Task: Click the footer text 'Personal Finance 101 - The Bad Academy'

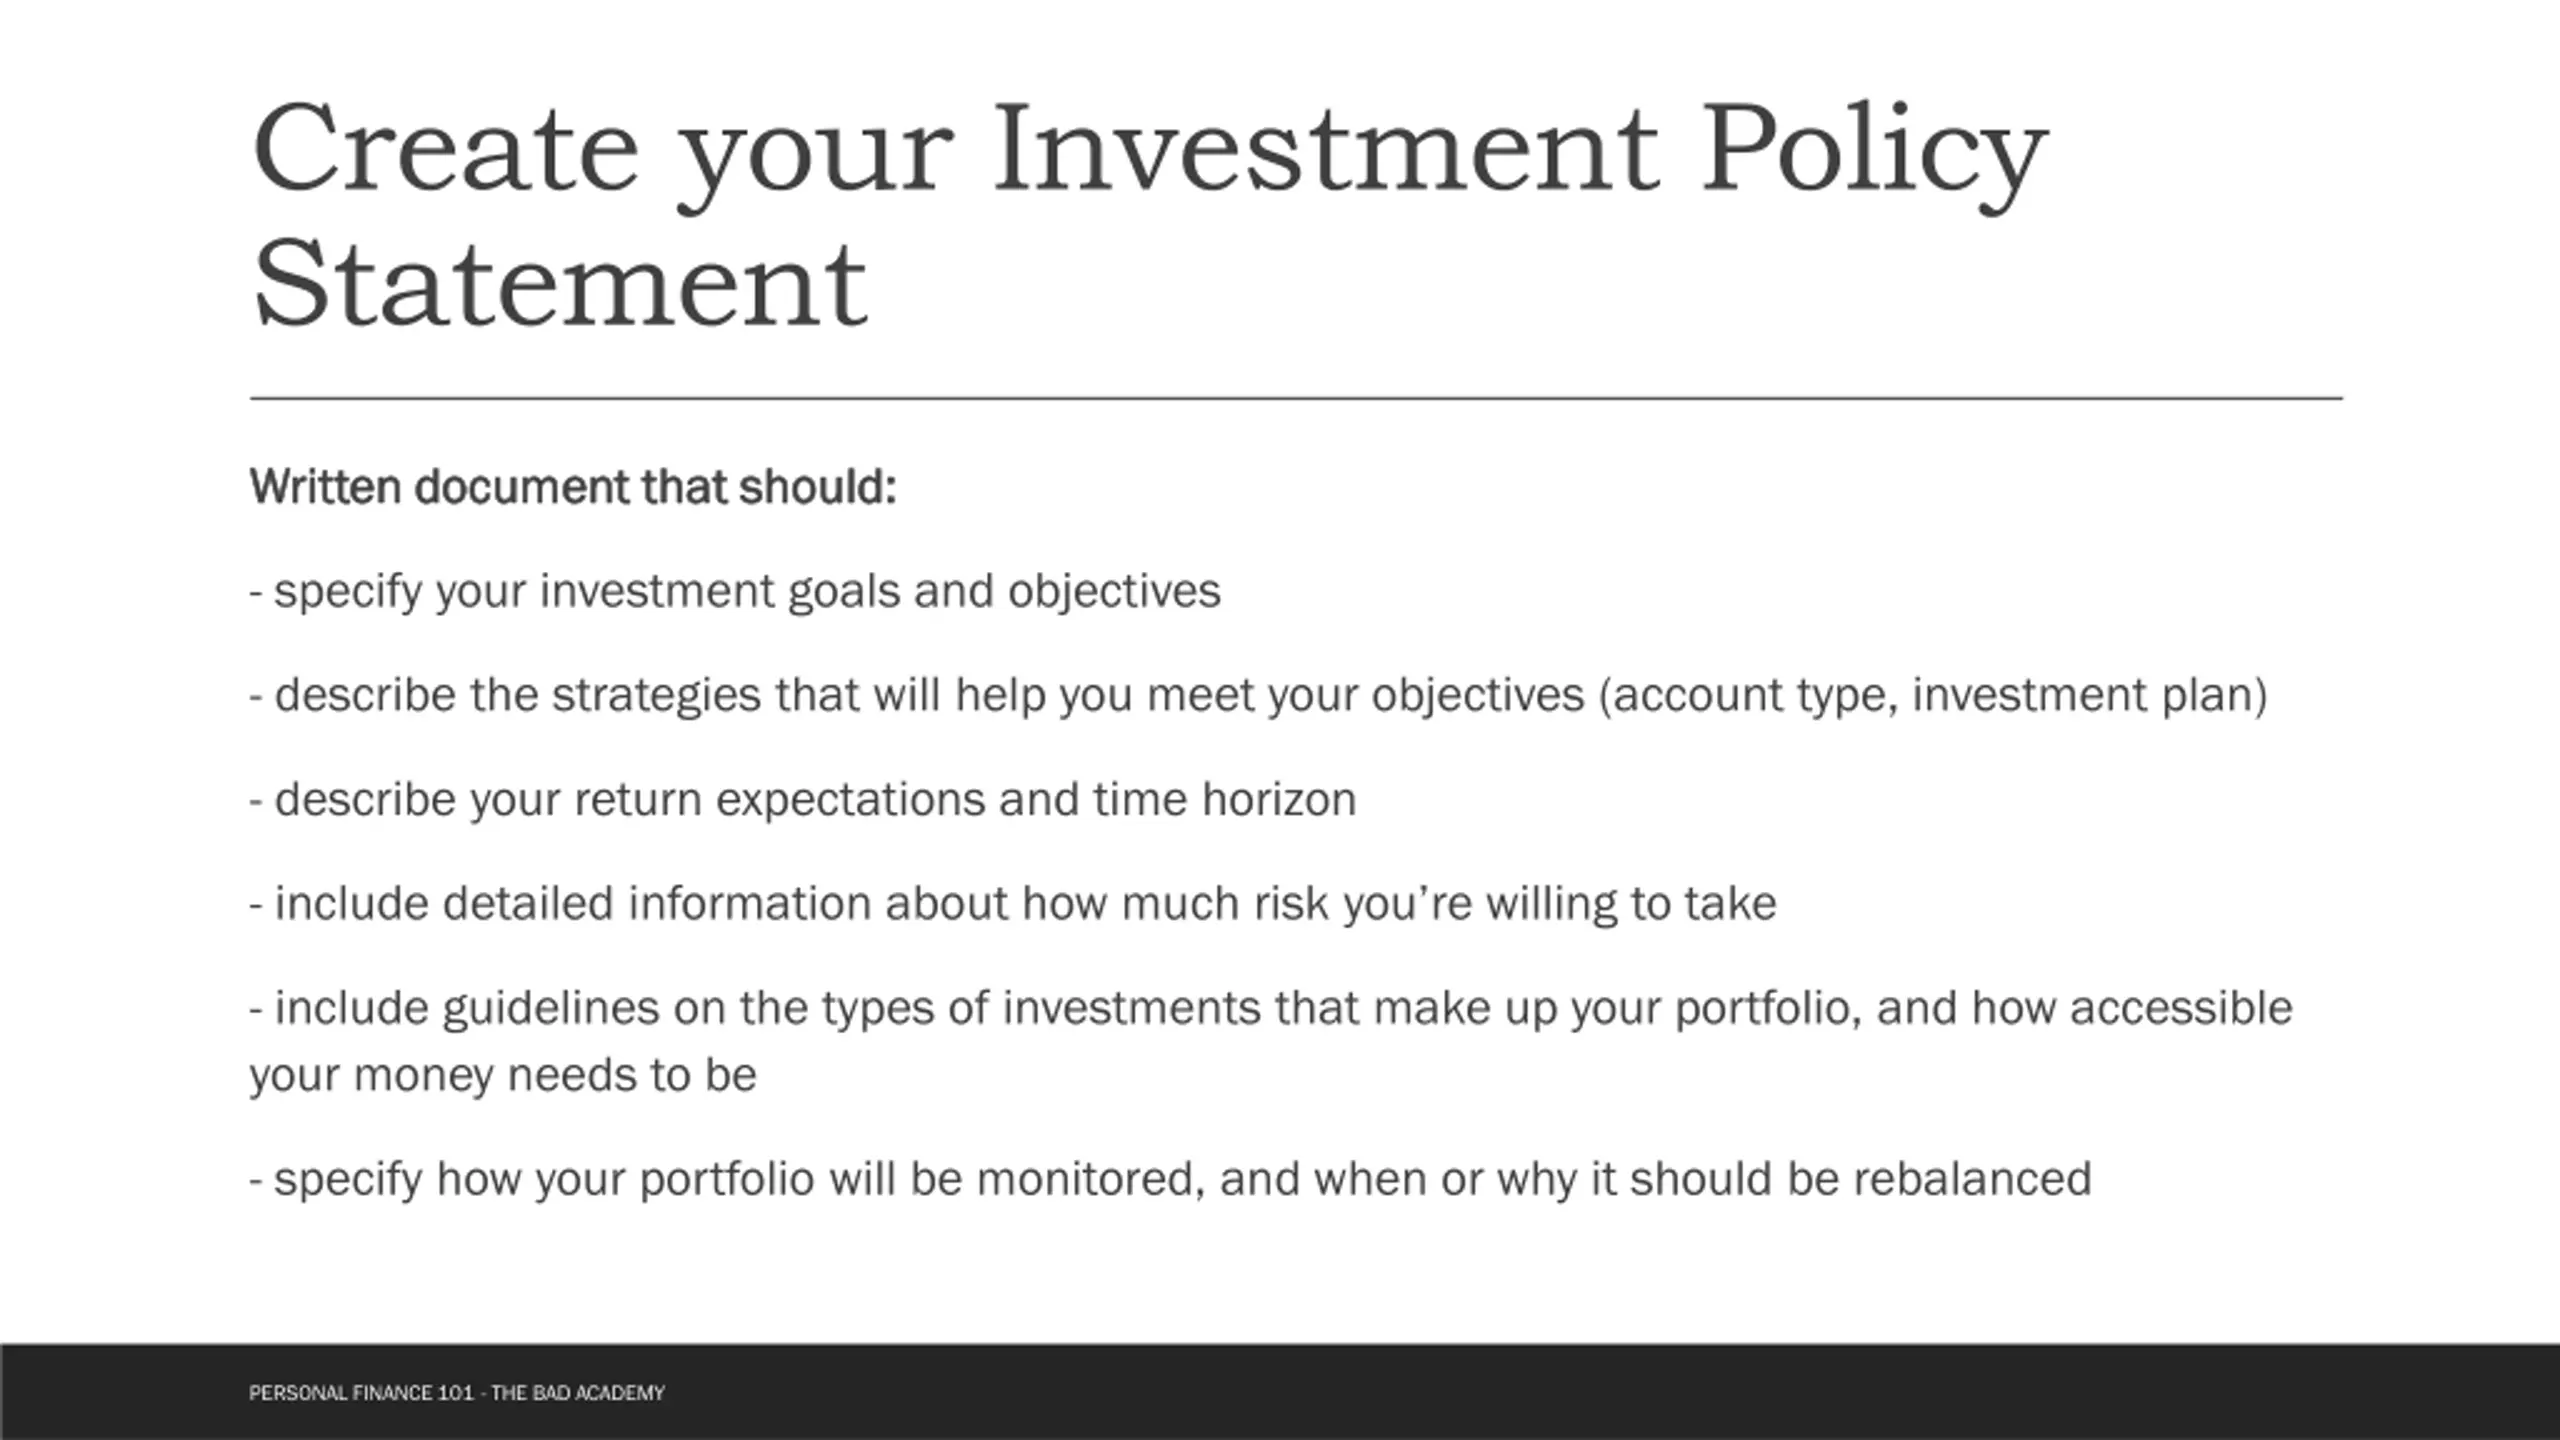Action: click(x=457, y=1393)
